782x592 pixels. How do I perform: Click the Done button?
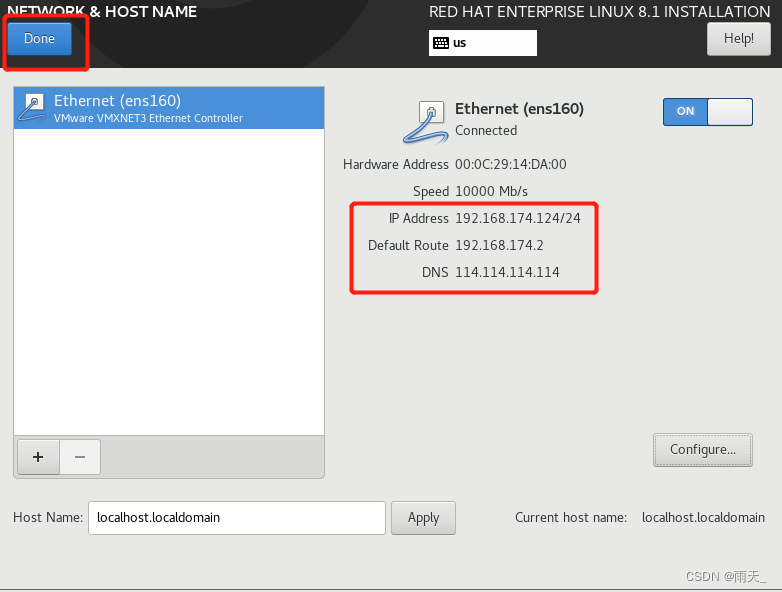(39, 38)
